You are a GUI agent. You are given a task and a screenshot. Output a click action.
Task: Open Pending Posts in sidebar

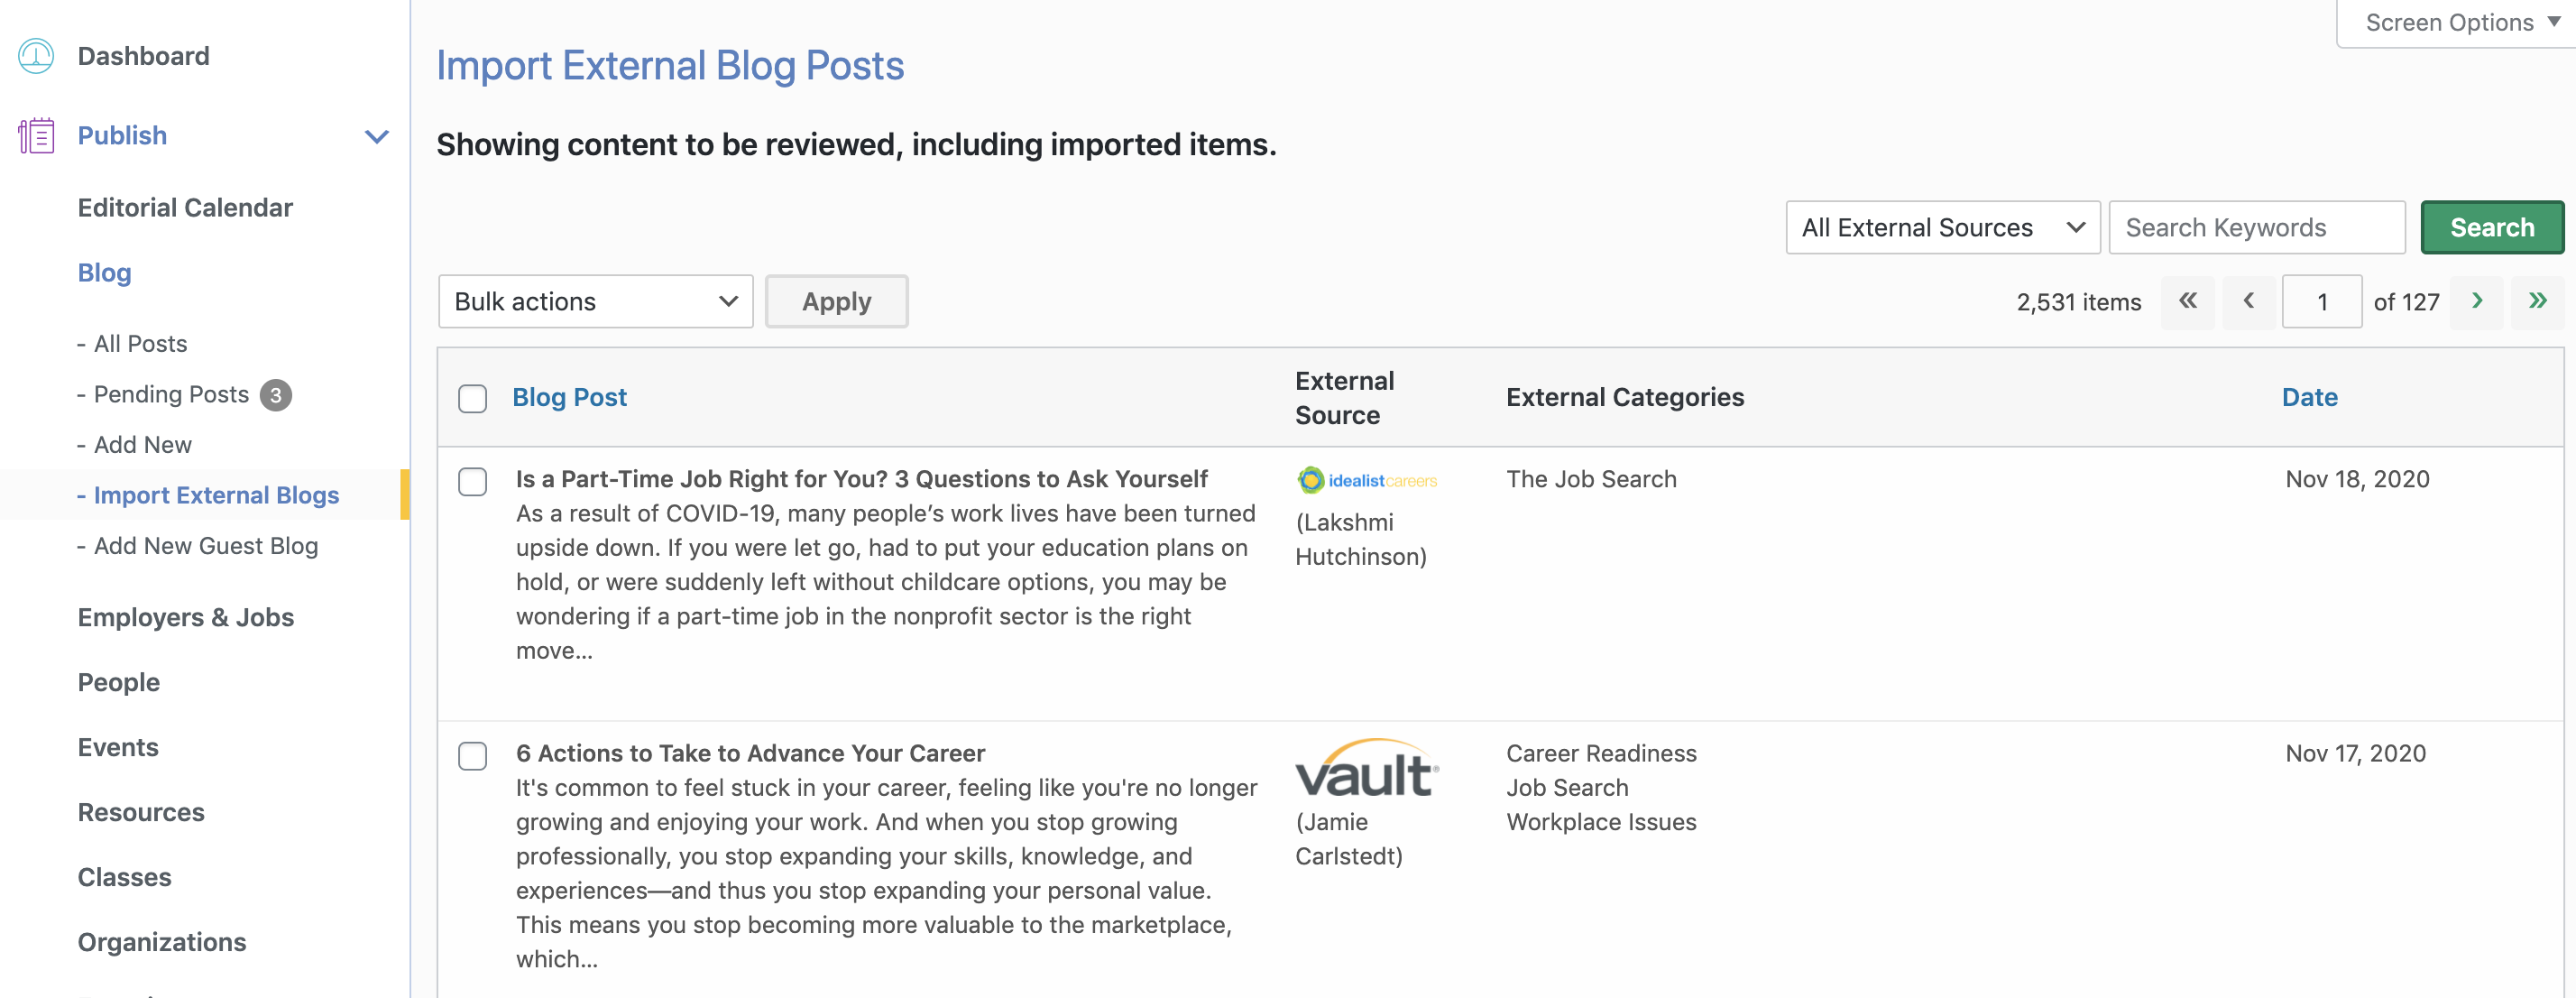171,395
